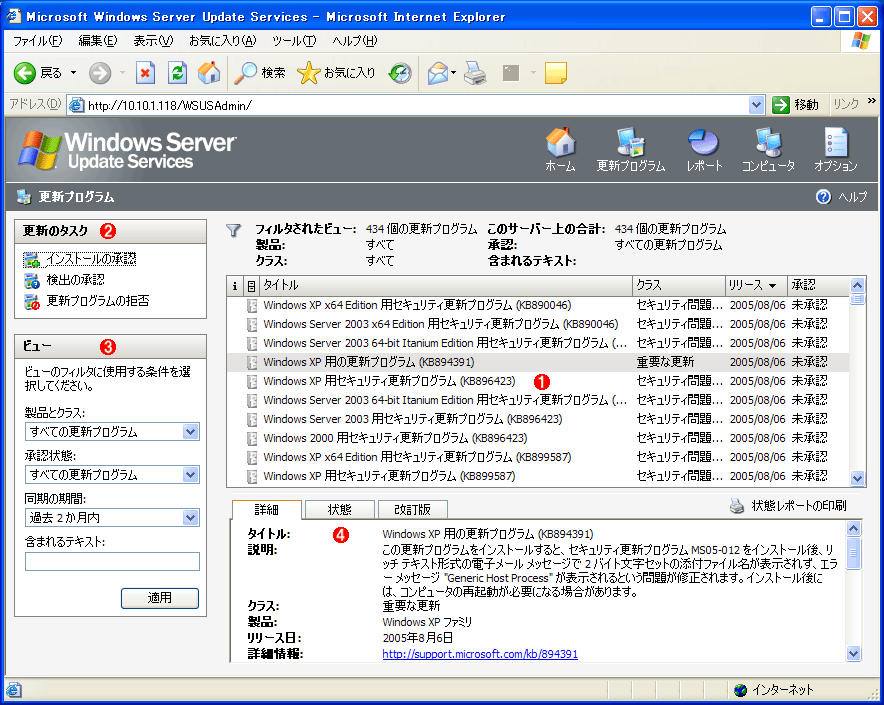This screenshot has height=705, width=884.
Task: Click the yellow note toolbar icon
Action: pos(555,73)
